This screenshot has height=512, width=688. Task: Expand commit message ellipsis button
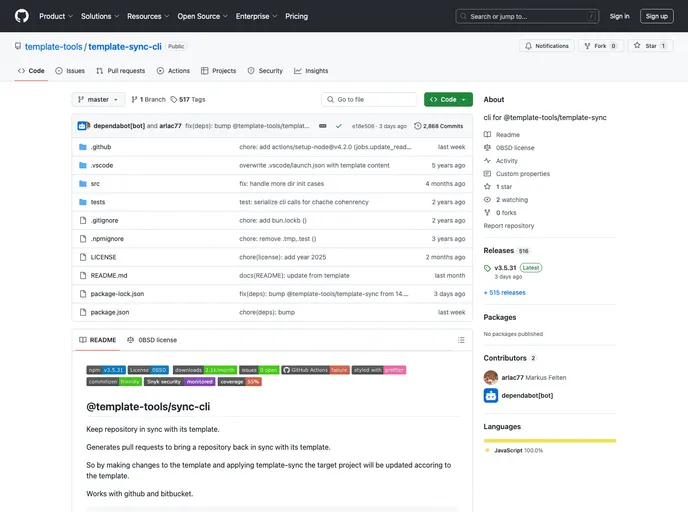[x=322, y=126]
